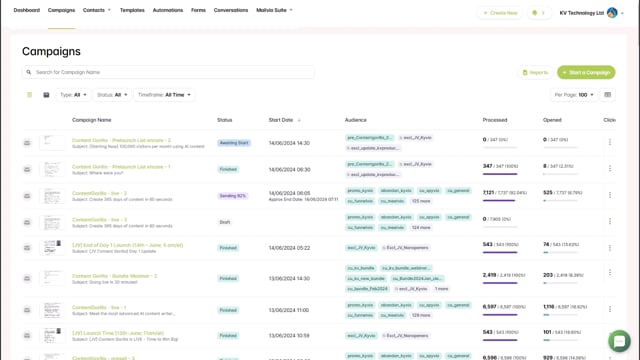This screenshot has width=640, height=360.
Task: Click the Awaiting Start status badge
Action: point(234,143)
